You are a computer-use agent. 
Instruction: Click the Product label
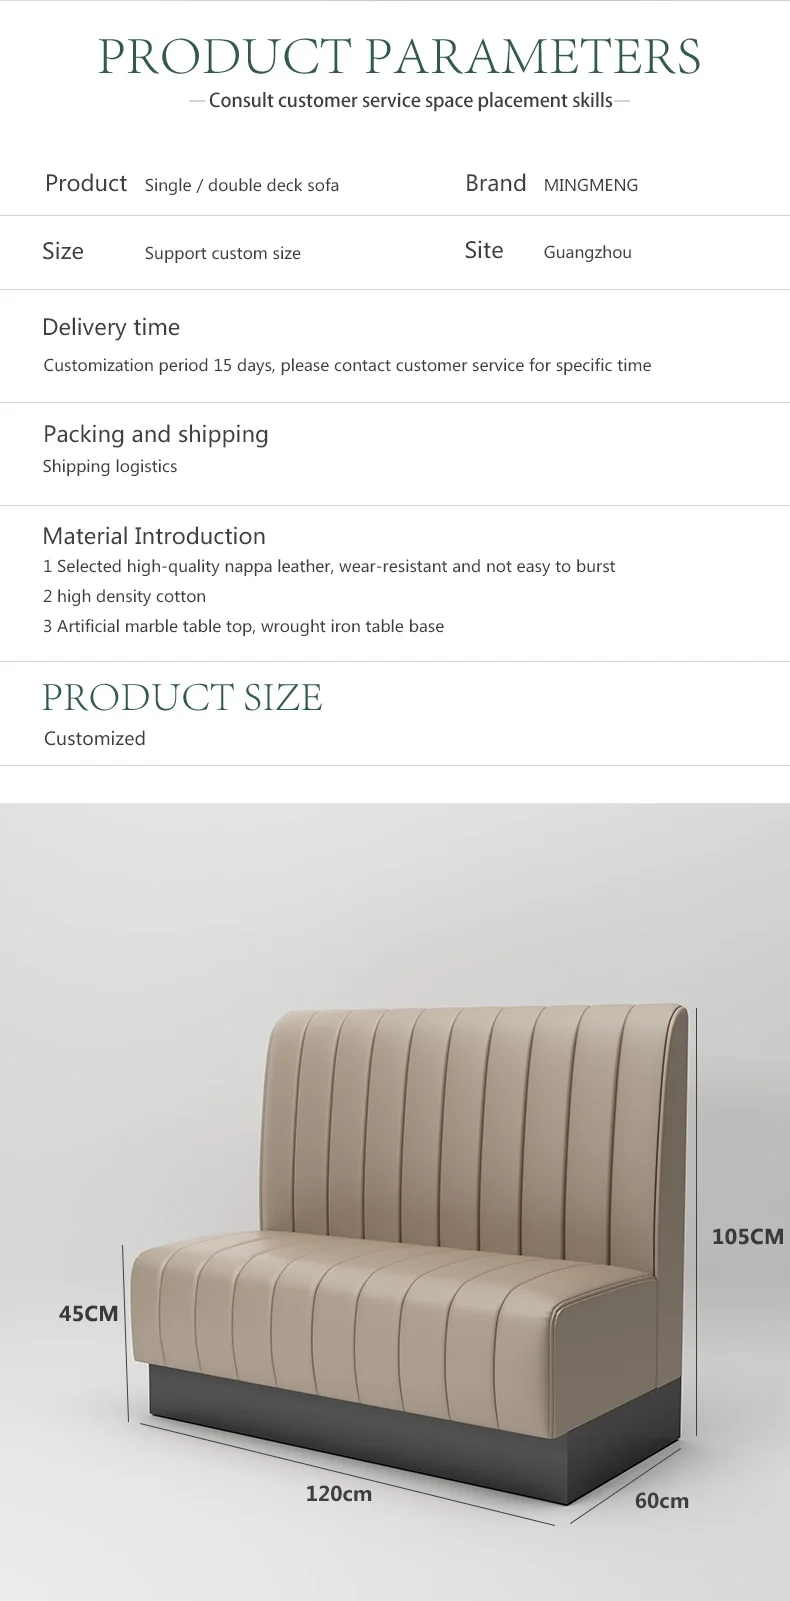point(86,184)
